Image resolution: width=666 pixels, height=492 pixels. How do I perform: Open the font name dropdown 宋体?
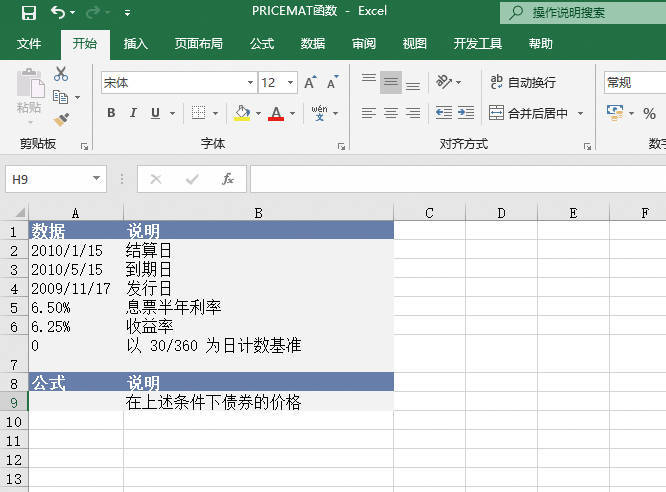[x=250, y=83]
